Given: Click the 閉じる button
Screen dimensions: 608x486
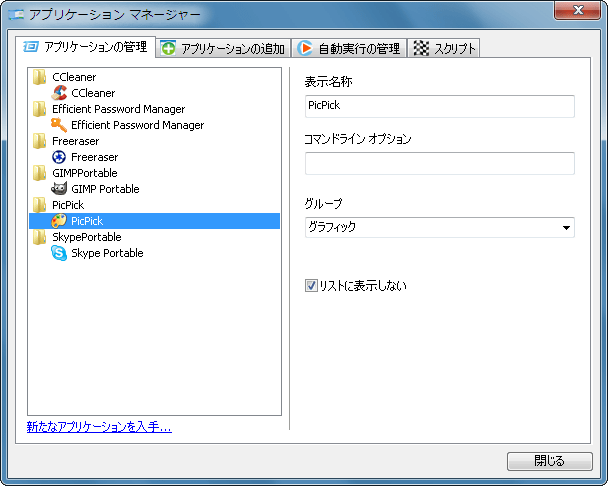Looking at the screenshot, I should pyautogui.click(x=549, y=461).
